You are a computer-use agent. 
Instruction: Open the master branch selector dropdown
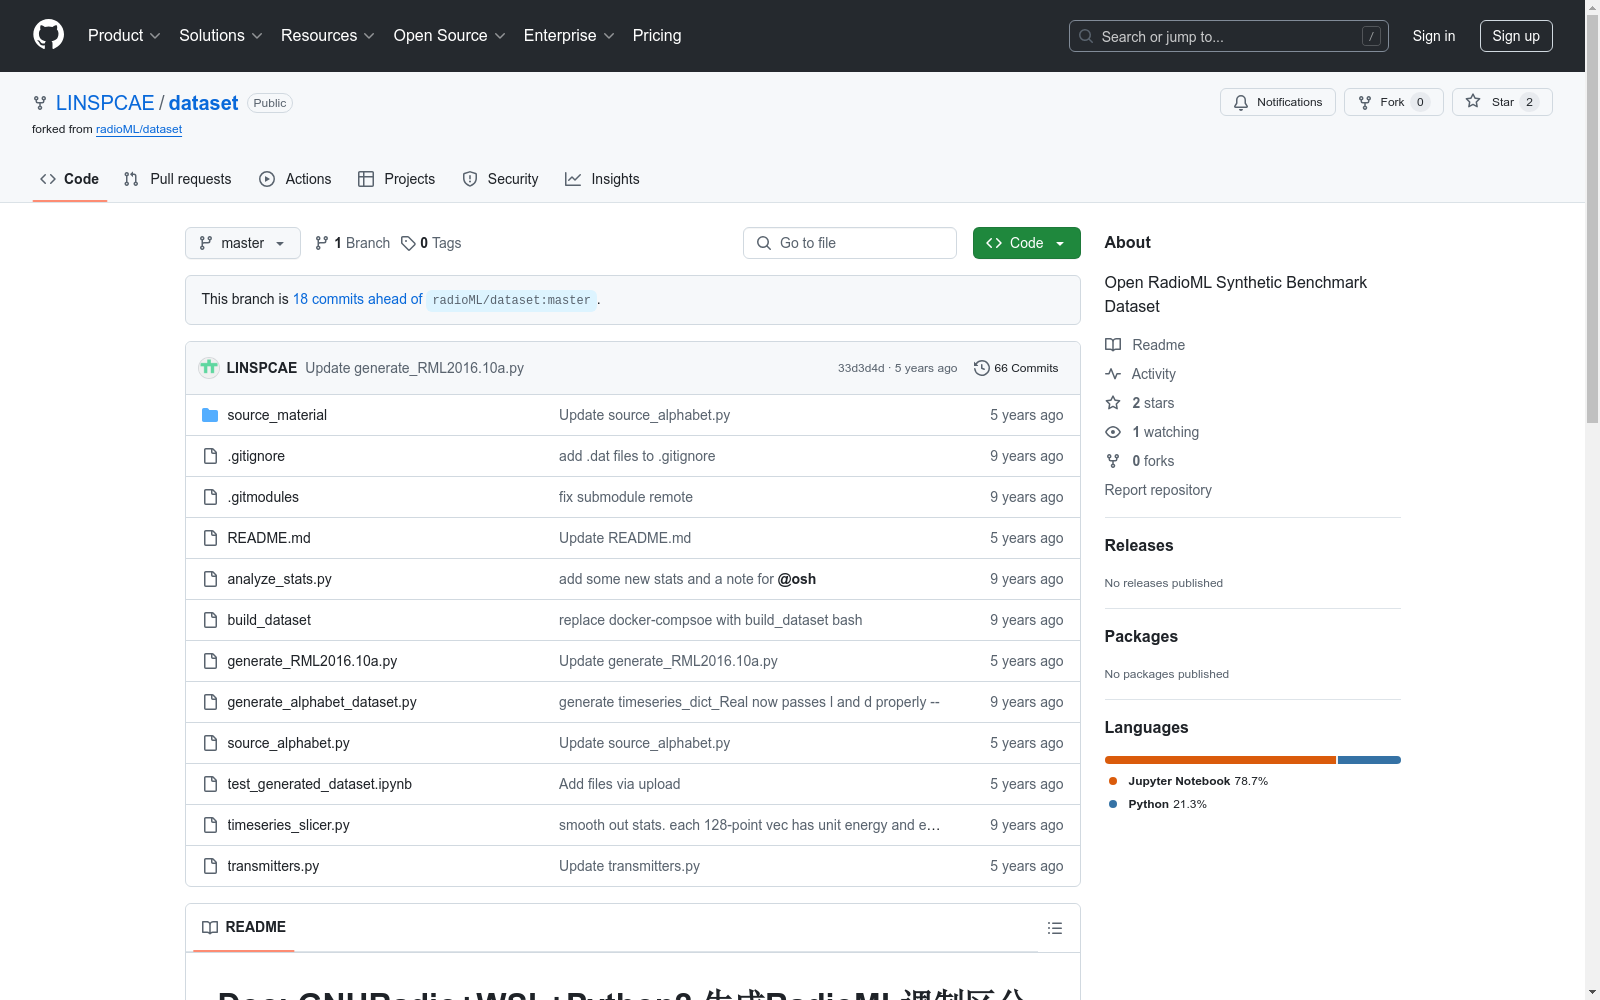[x=243, y=243]
